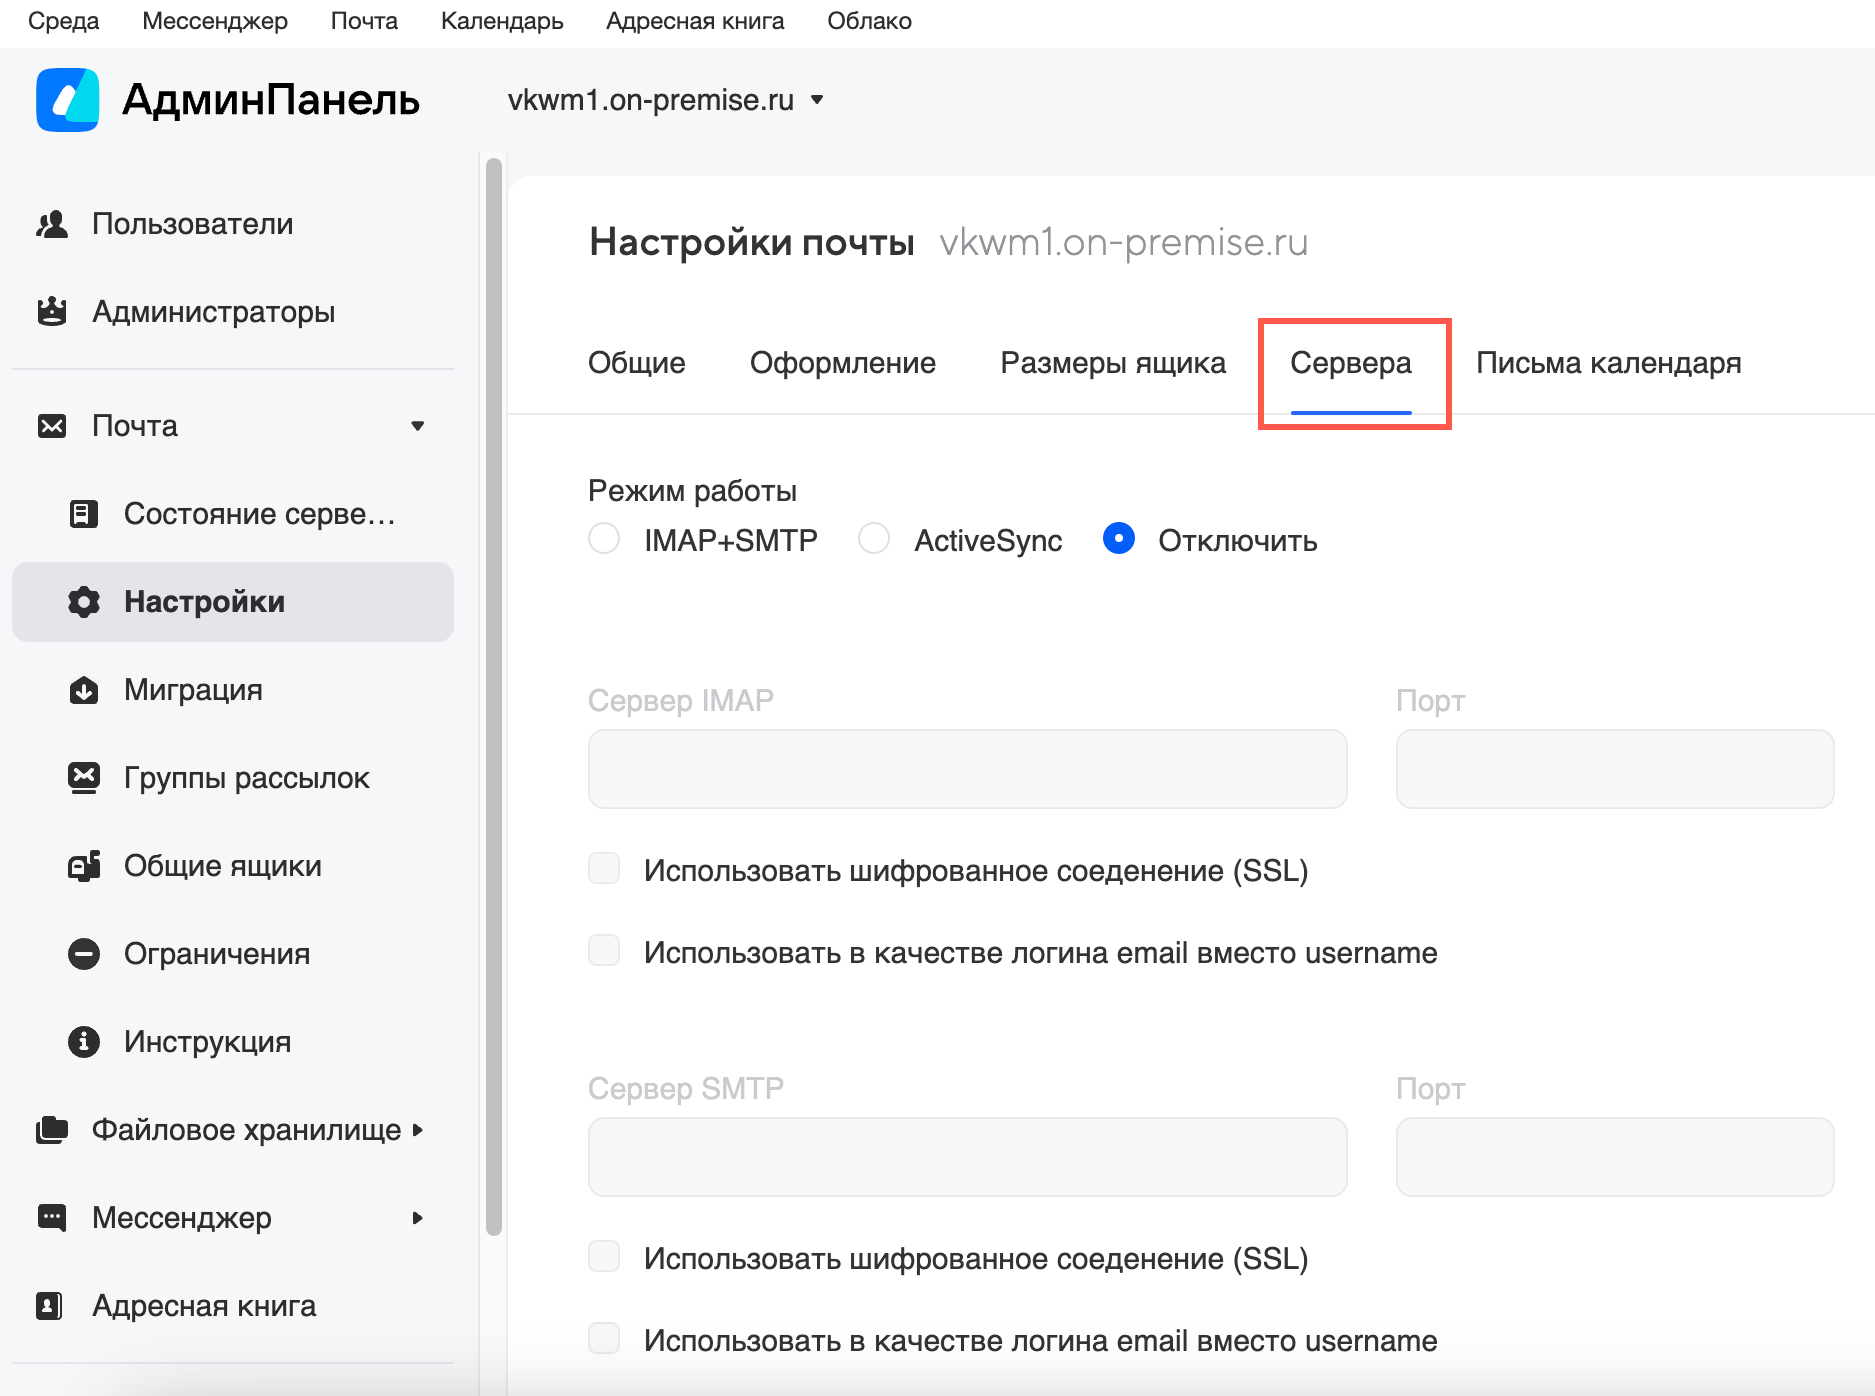The height and width of the screenshot is (1396, 1875).
Task: Click the Администраторы crown icon
Action: (x=52, y=312)
